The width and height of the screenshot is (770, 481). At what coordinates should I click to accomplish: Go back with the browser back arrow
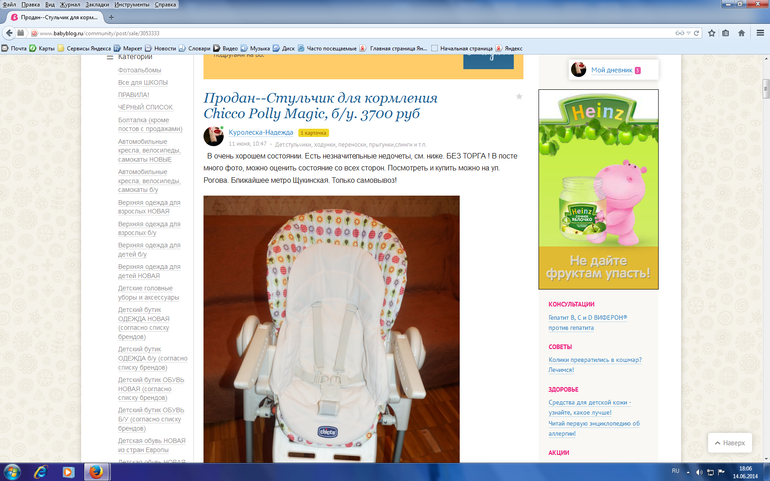click(x=9, y=33)
